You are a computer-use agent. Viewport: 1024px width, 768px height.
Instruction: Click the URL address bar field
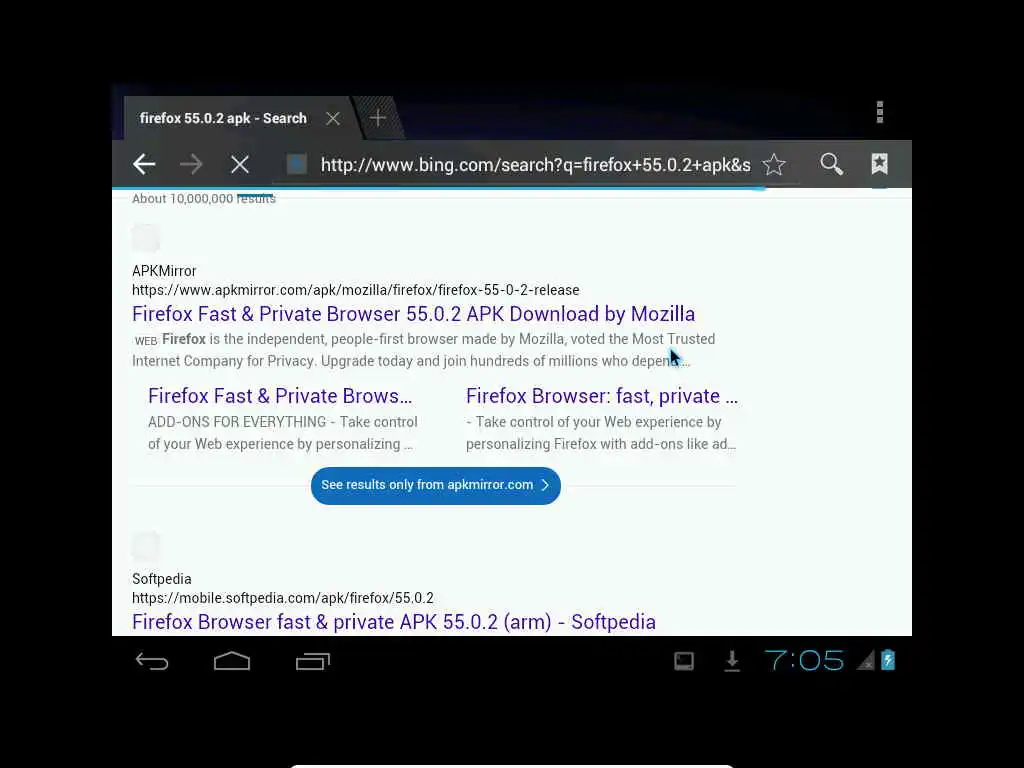pos(536,165)
